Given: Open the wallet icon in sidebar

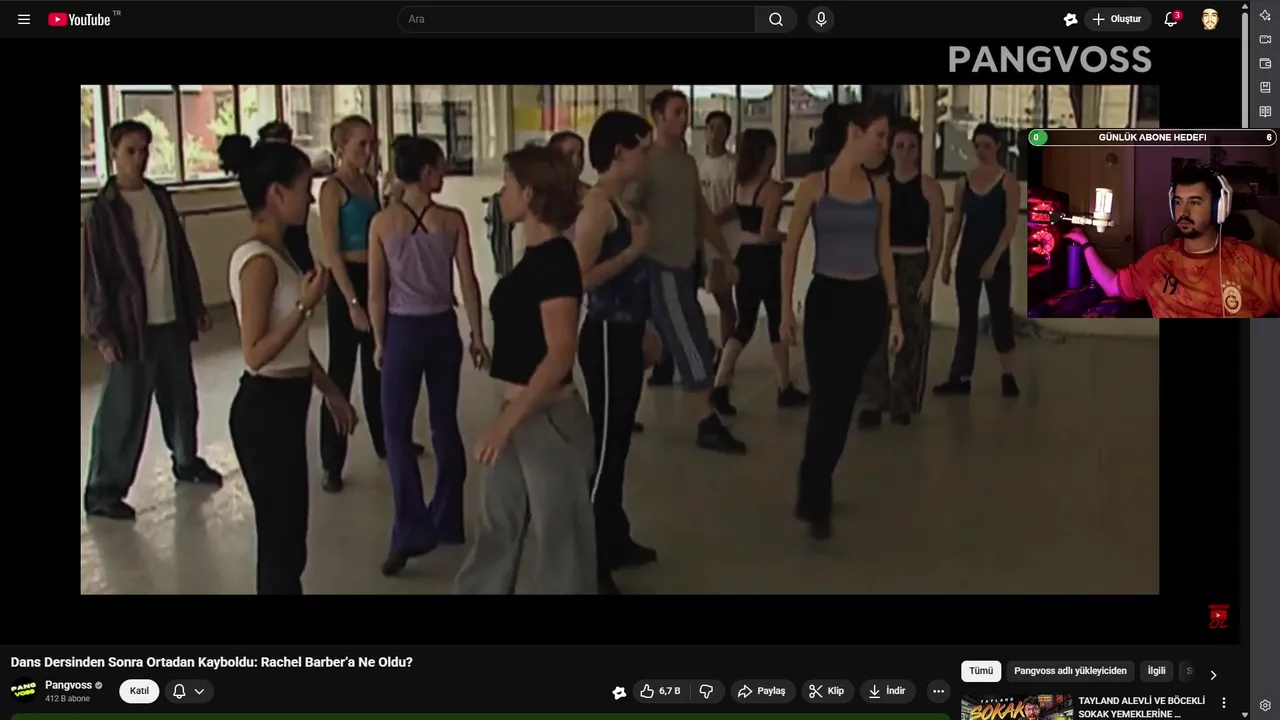Looking at the screenshot, I should point(1265,64).
